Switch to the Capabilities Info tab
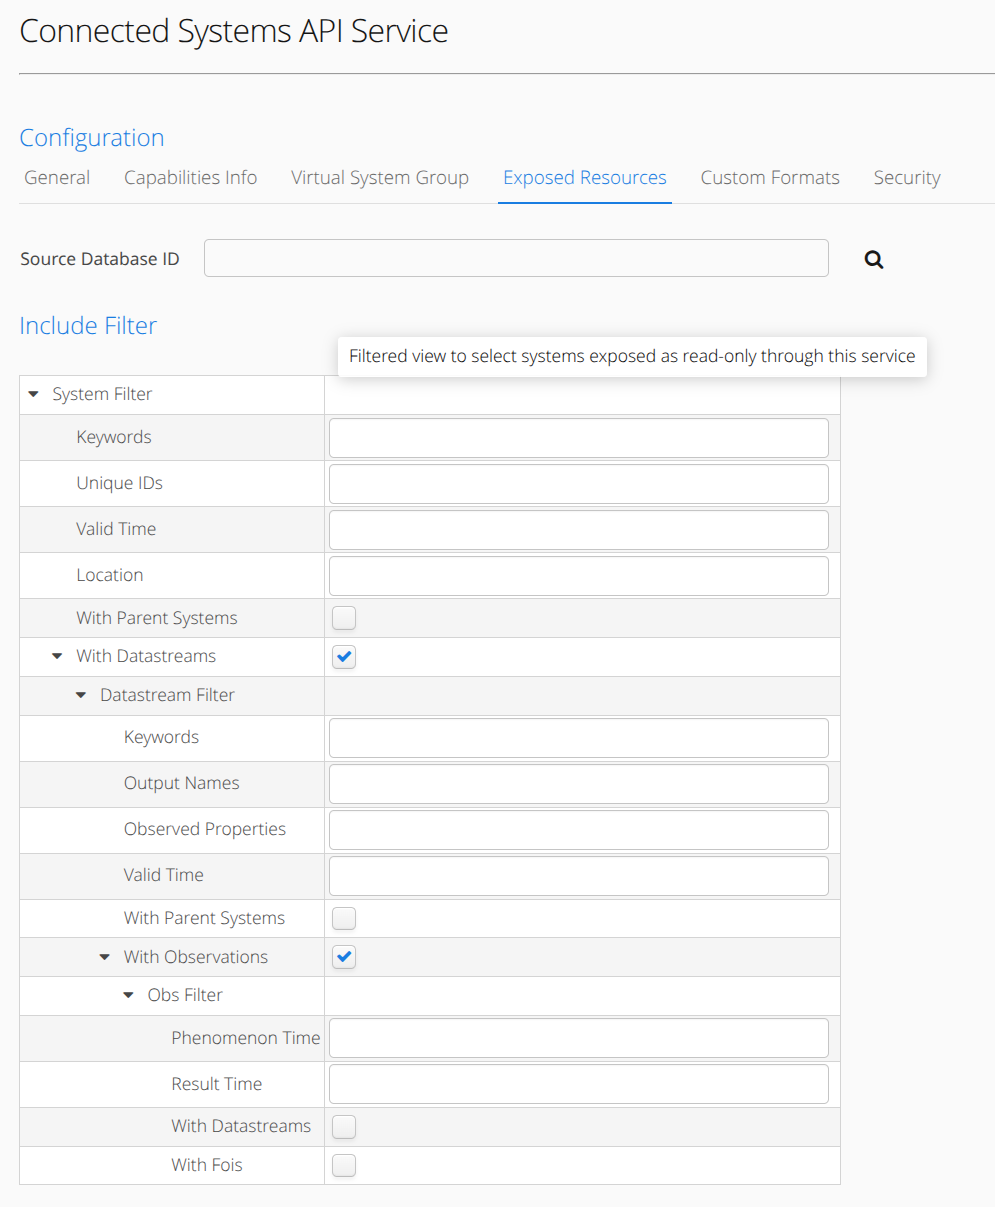 point(190,177)
